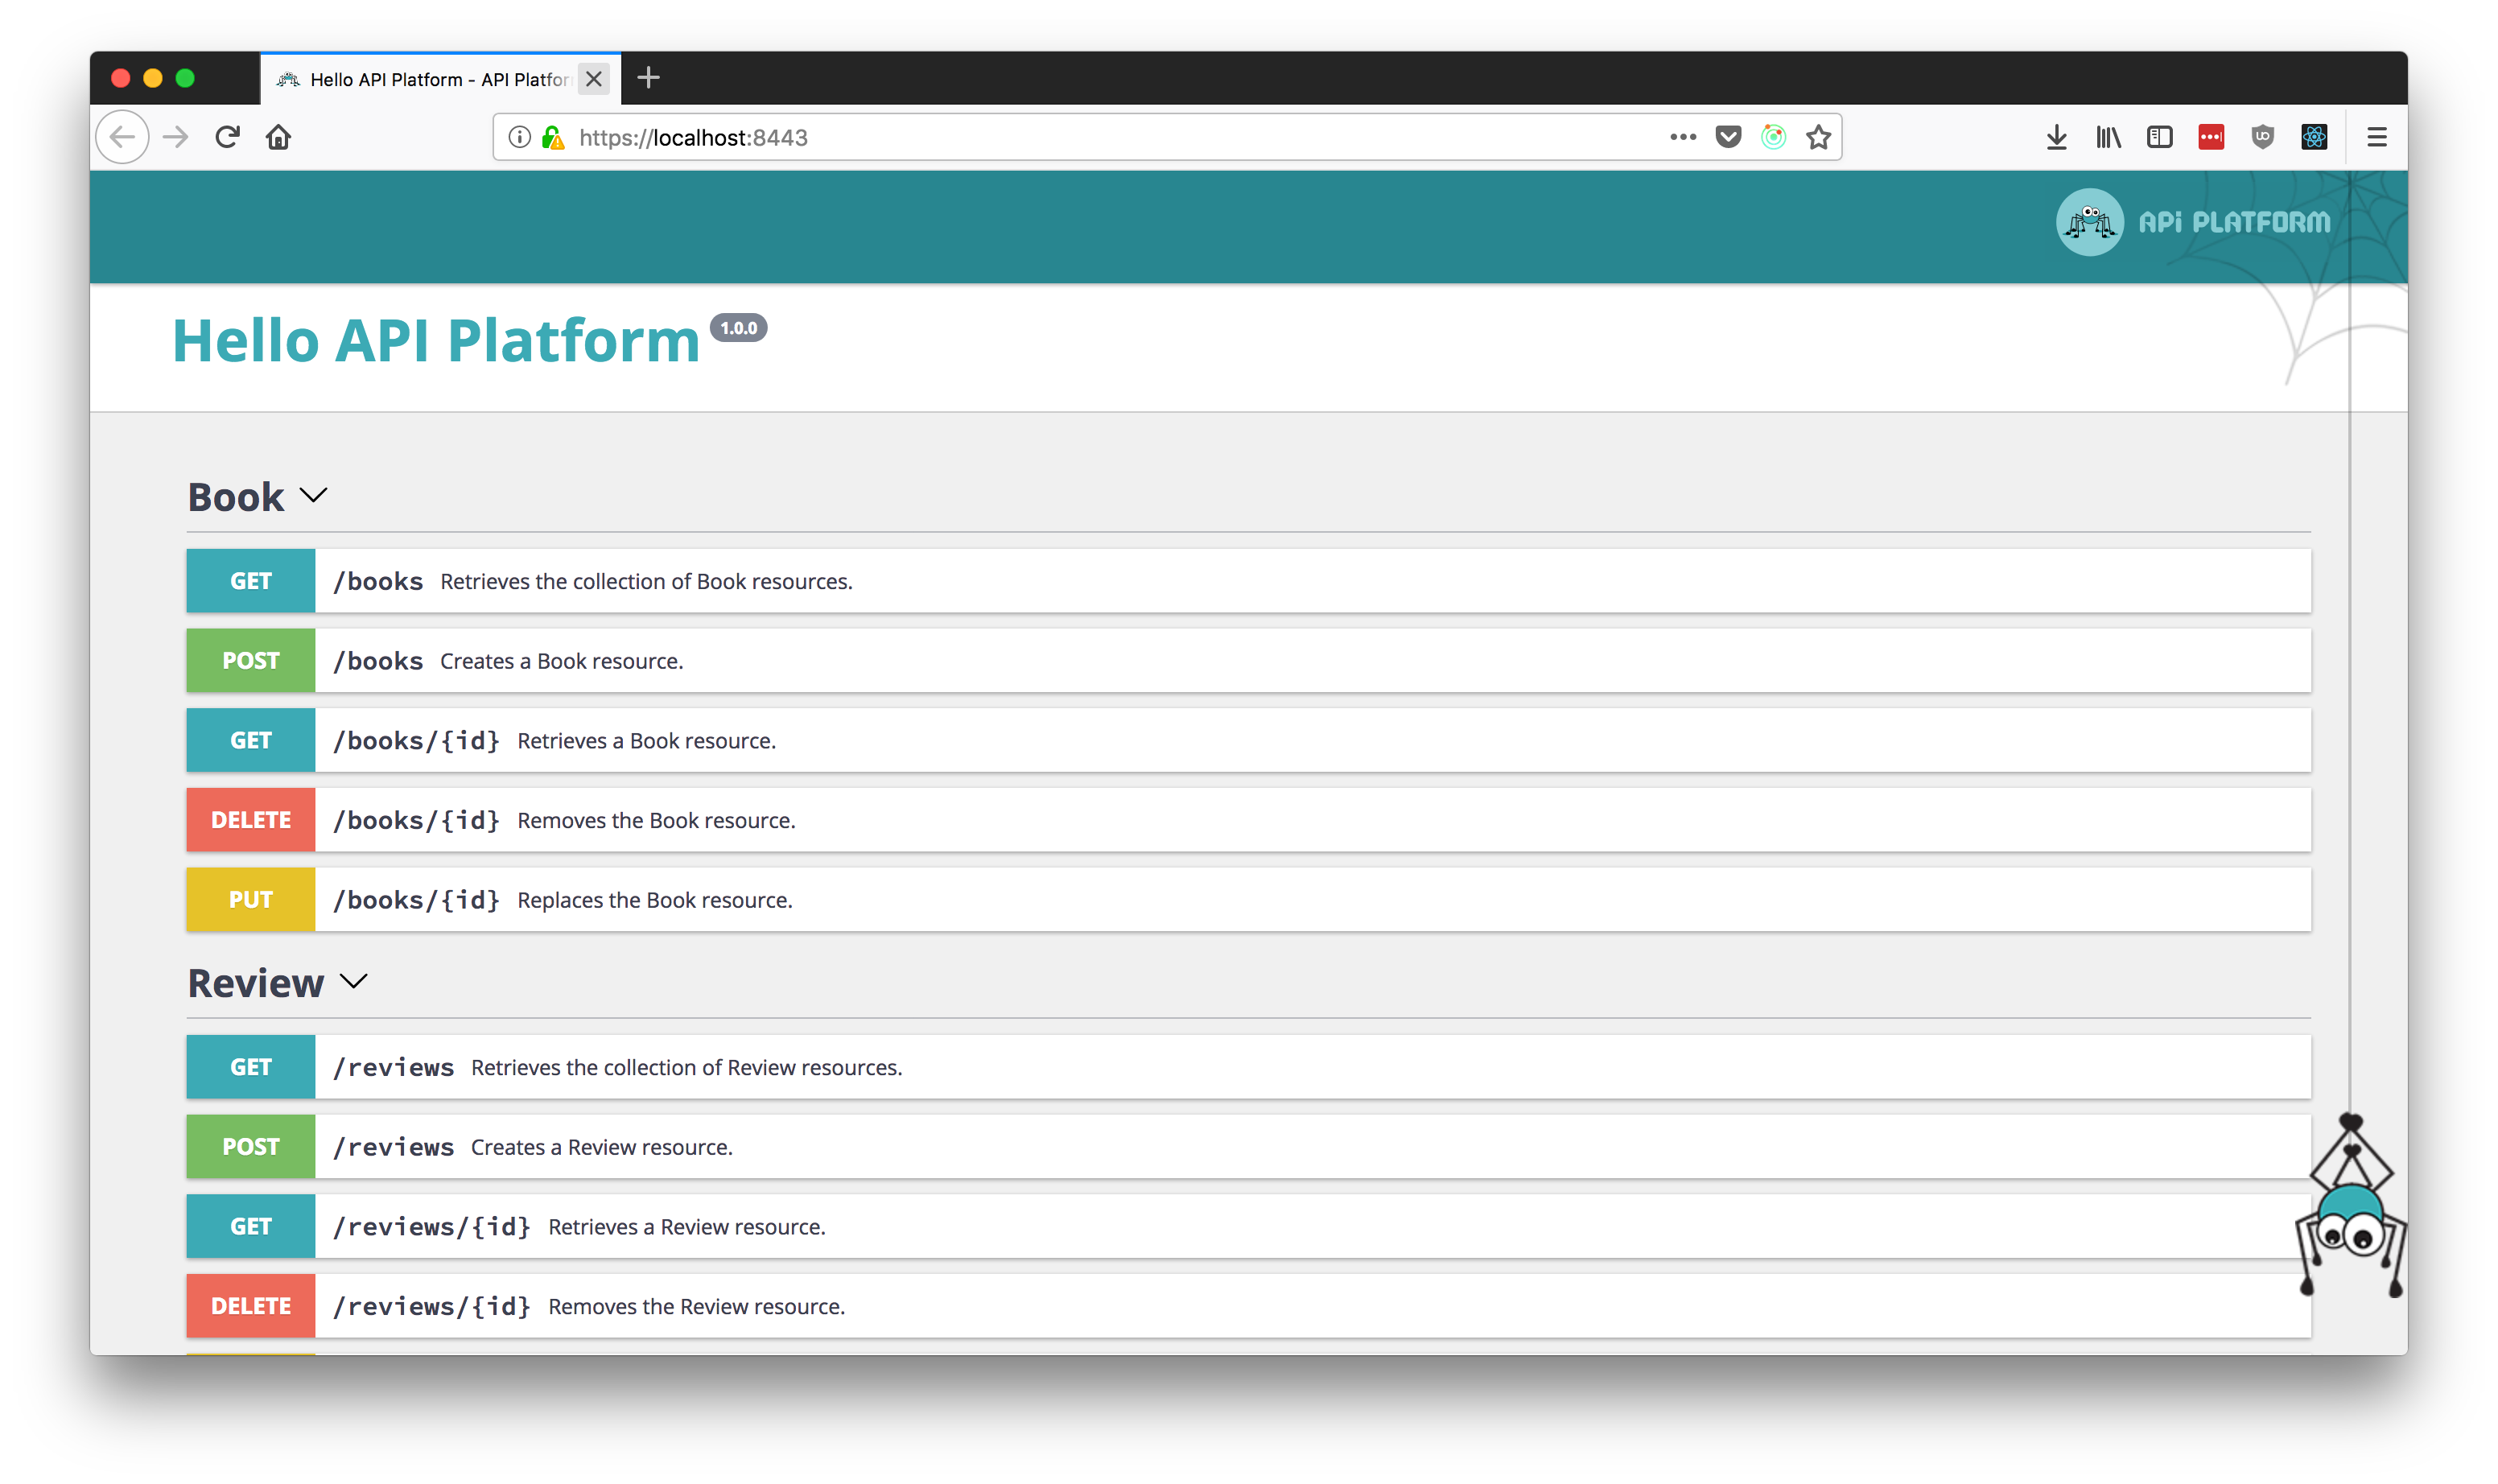
Task: Collapse the Review section chevron
Action: [353, 982]
